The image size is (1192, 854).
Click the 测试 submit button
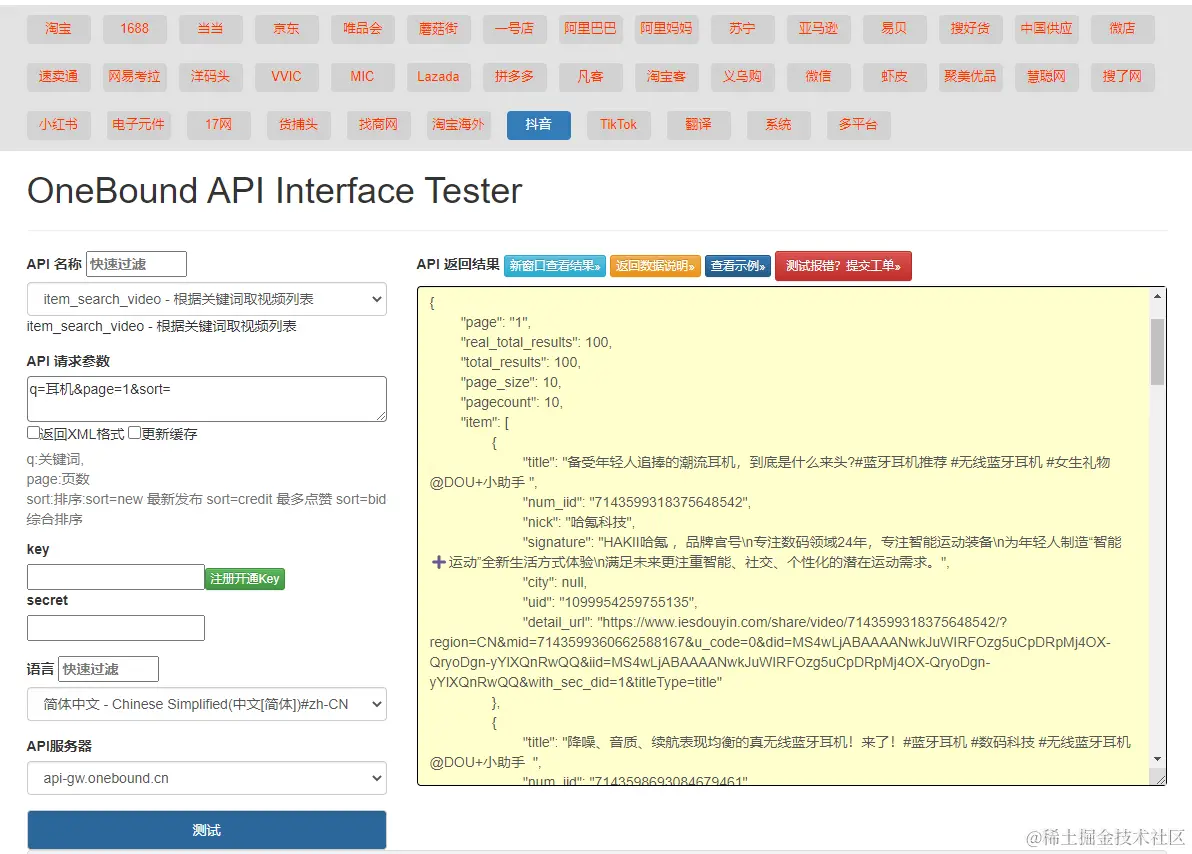pyautogui.click(x=207, y=830)
